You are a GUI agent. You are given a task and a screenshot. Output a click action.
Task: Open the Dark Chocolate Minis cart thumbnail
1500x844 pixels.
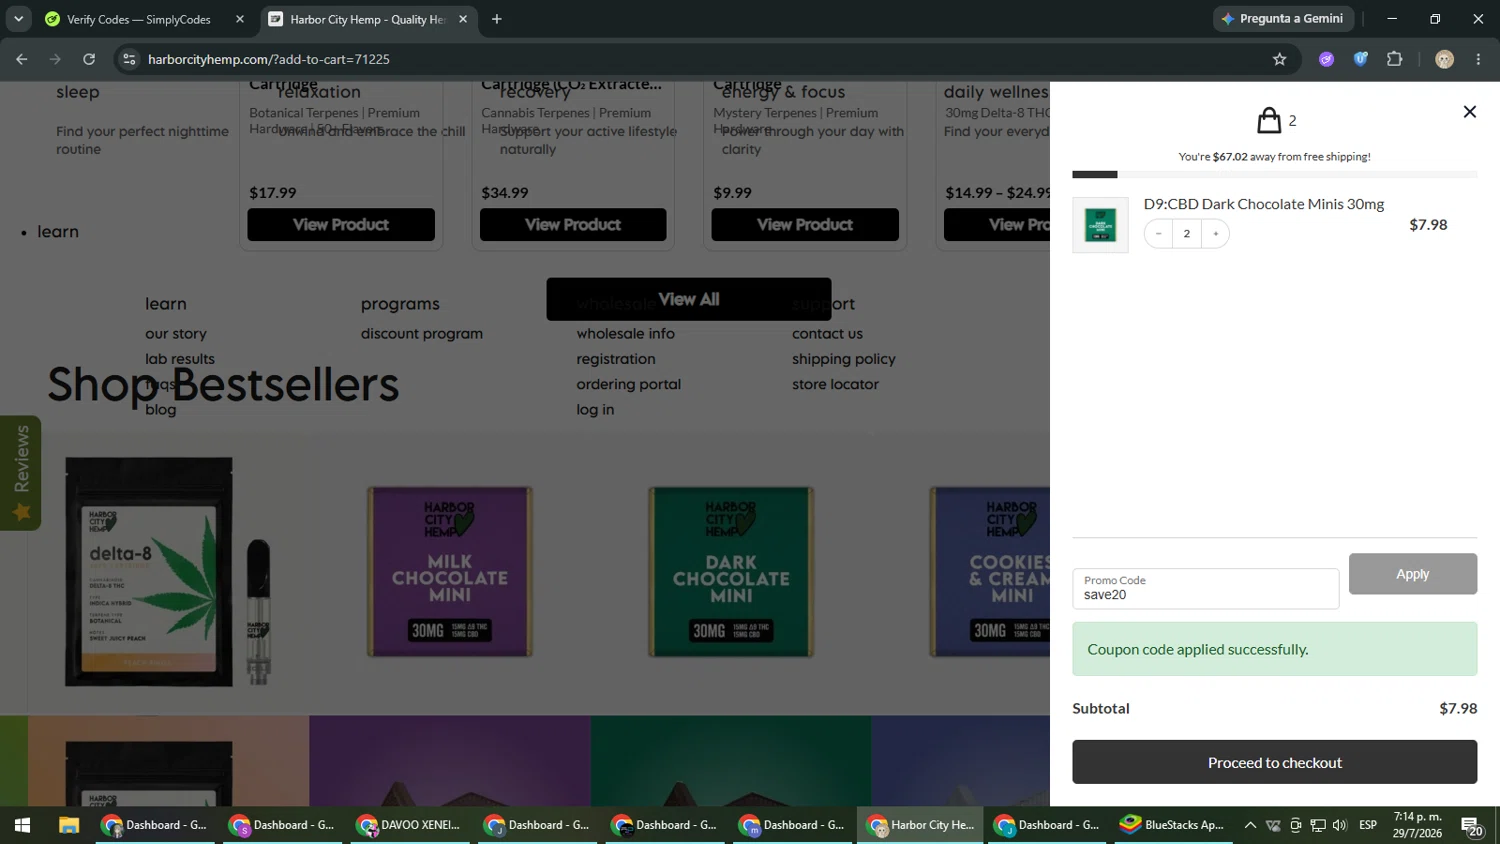click(x=1100, y=225)
